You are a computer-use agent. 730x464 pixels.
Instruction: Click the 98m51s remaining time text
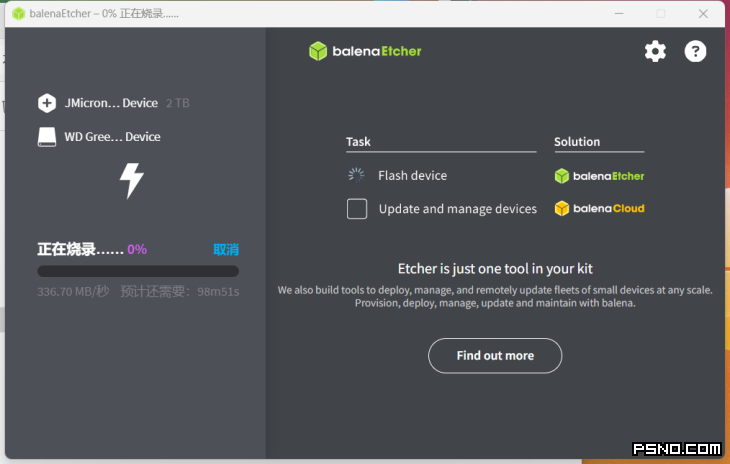[218, 292]
